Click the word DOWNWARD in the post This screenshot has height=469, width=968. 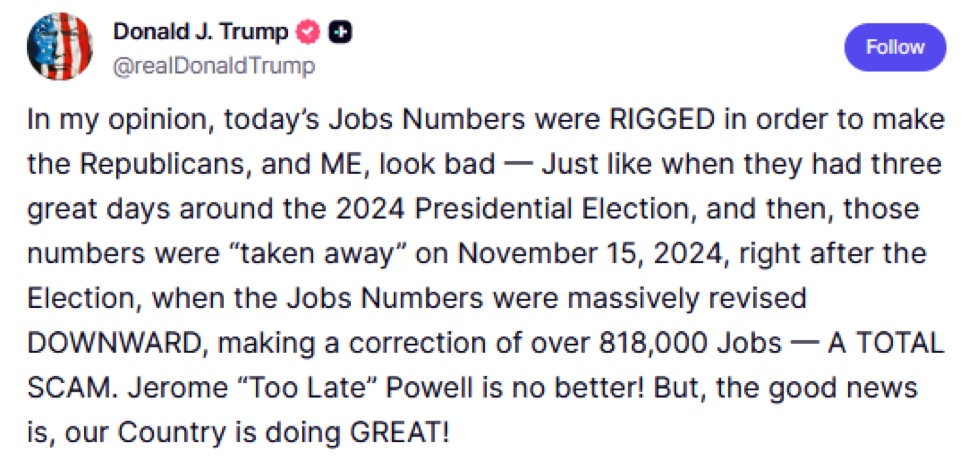tap(114, 344)
